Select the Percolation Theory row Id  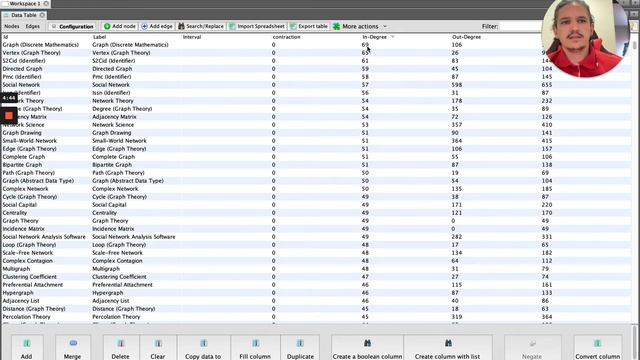(27, 317)
